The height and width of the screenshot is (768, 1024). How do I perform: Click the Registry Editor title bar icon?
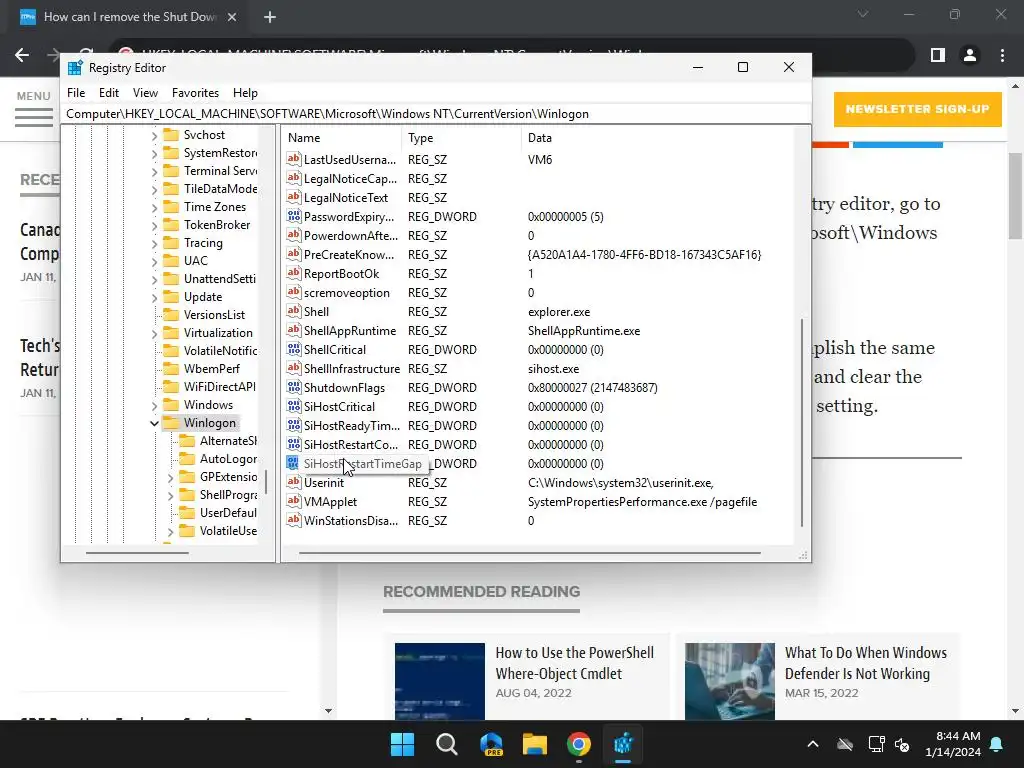tap(75, 68)
